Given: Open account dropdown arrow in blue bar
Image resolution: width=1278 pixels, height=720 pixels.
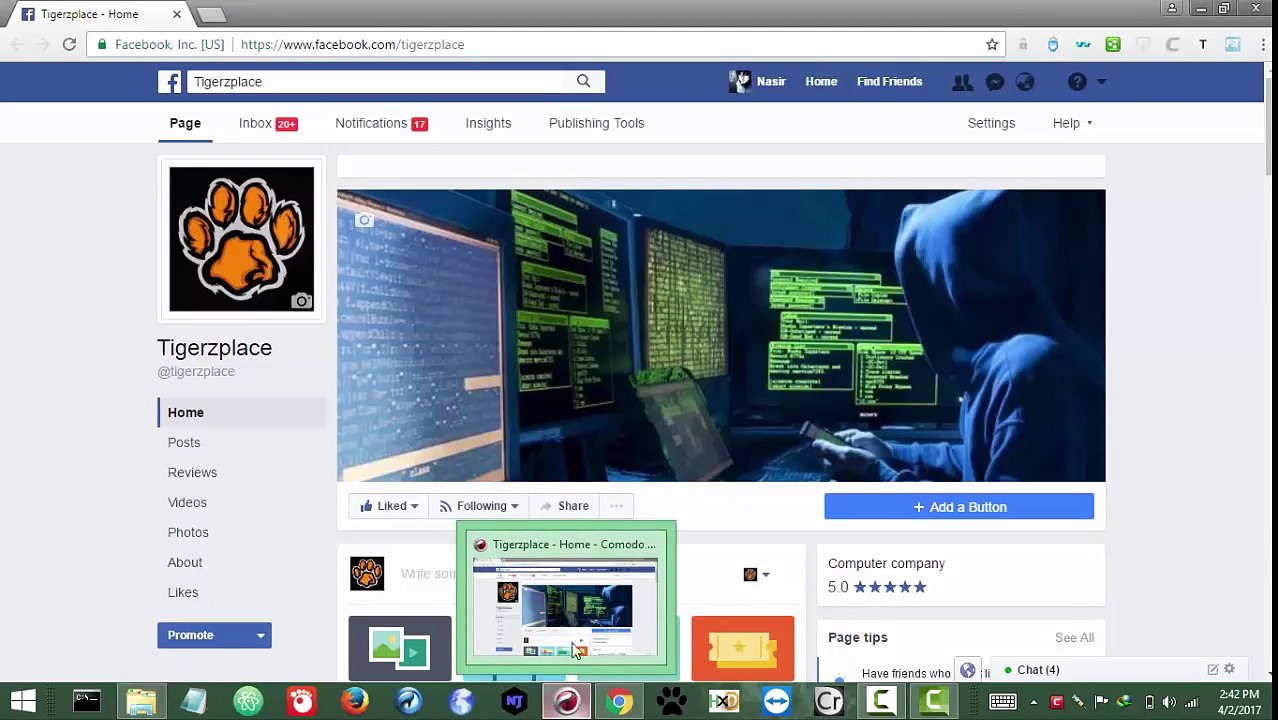Looking at the screenshot, I should [x=1101, y=82].
